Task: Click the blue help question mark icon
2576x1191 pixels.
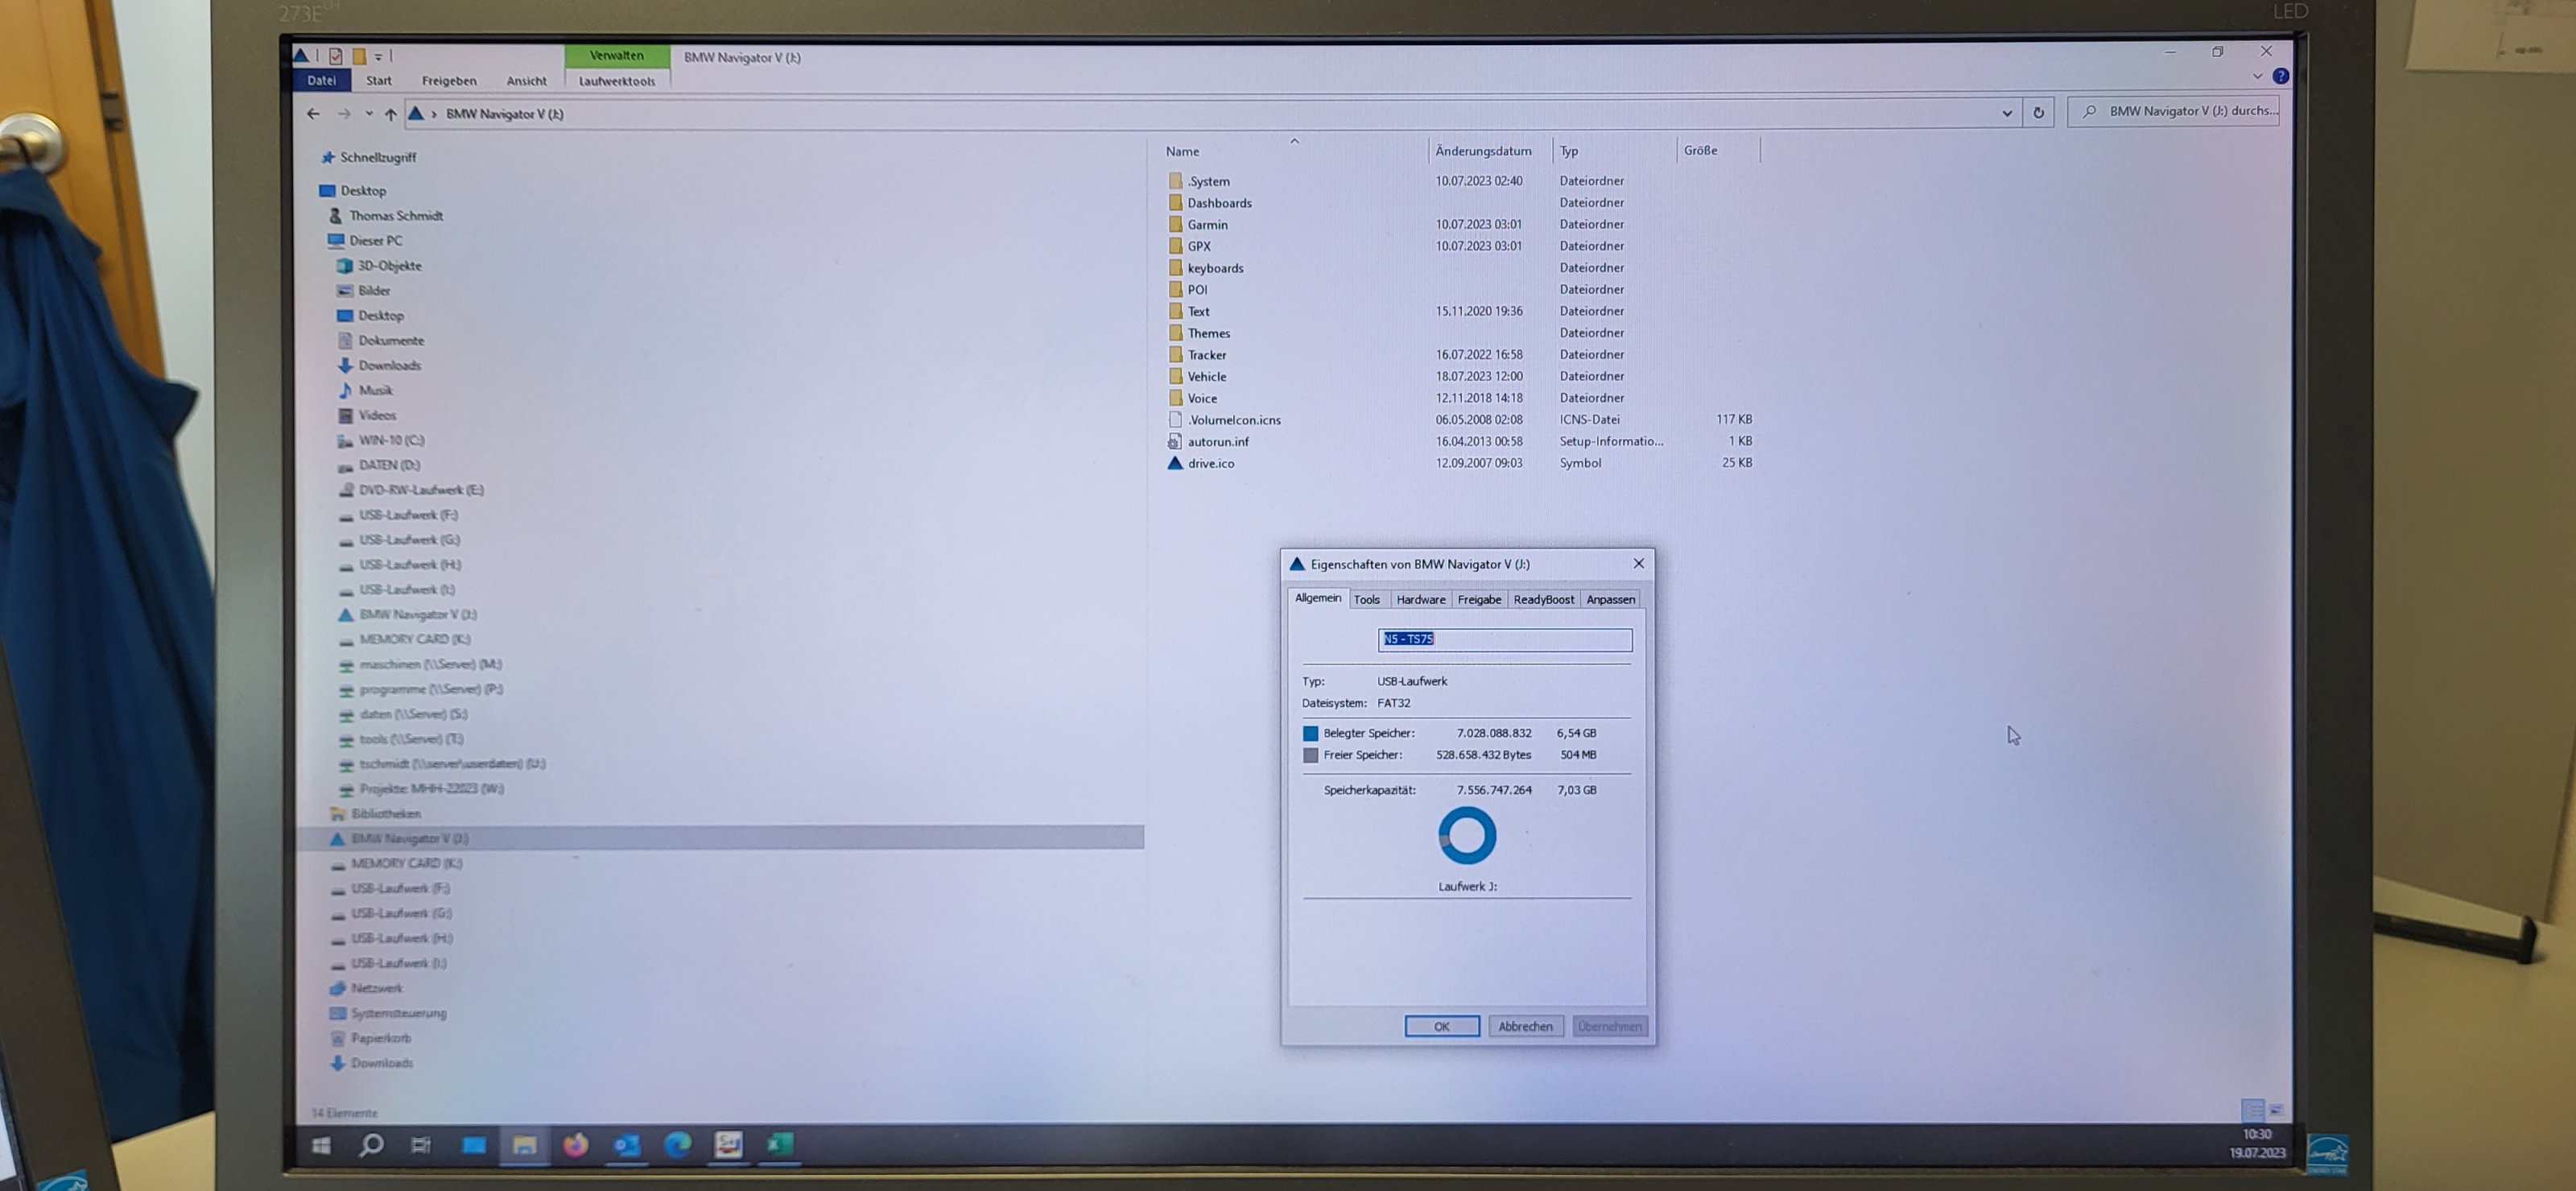Action: coord(2280,76)
